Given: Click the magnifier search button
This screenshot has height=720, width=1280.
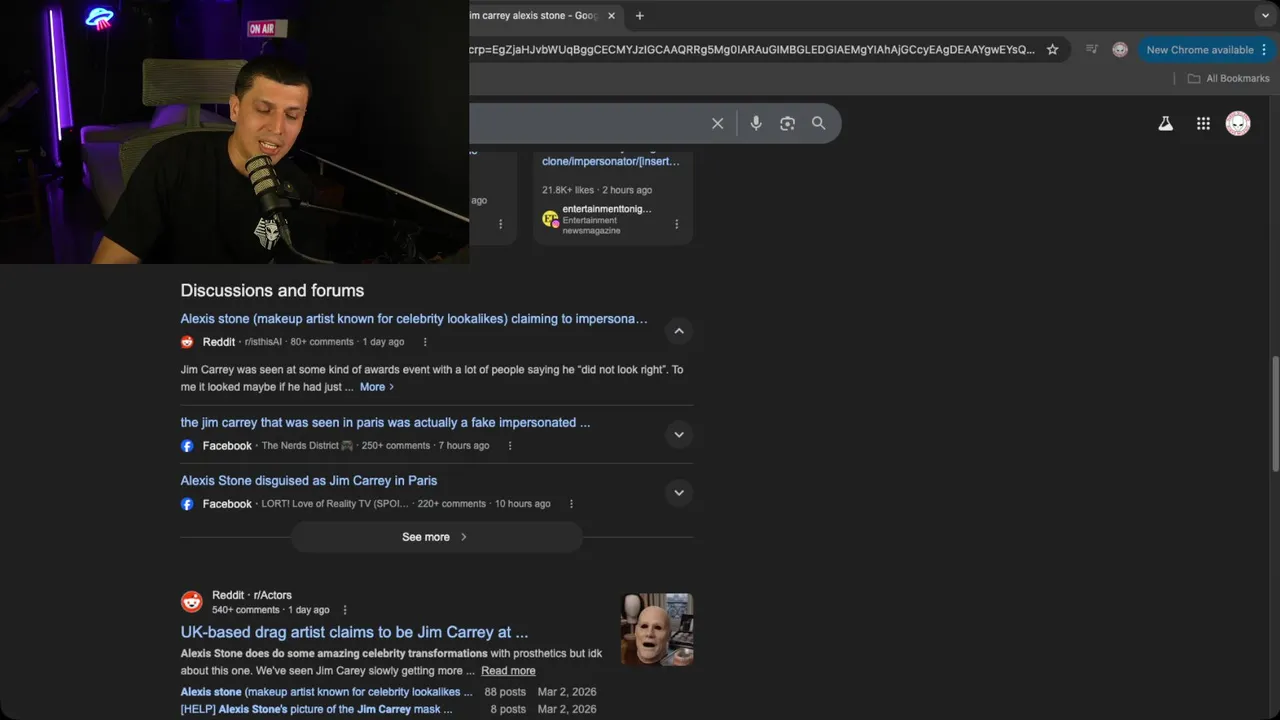Looking at the screenshot, I should coord(819,123).
